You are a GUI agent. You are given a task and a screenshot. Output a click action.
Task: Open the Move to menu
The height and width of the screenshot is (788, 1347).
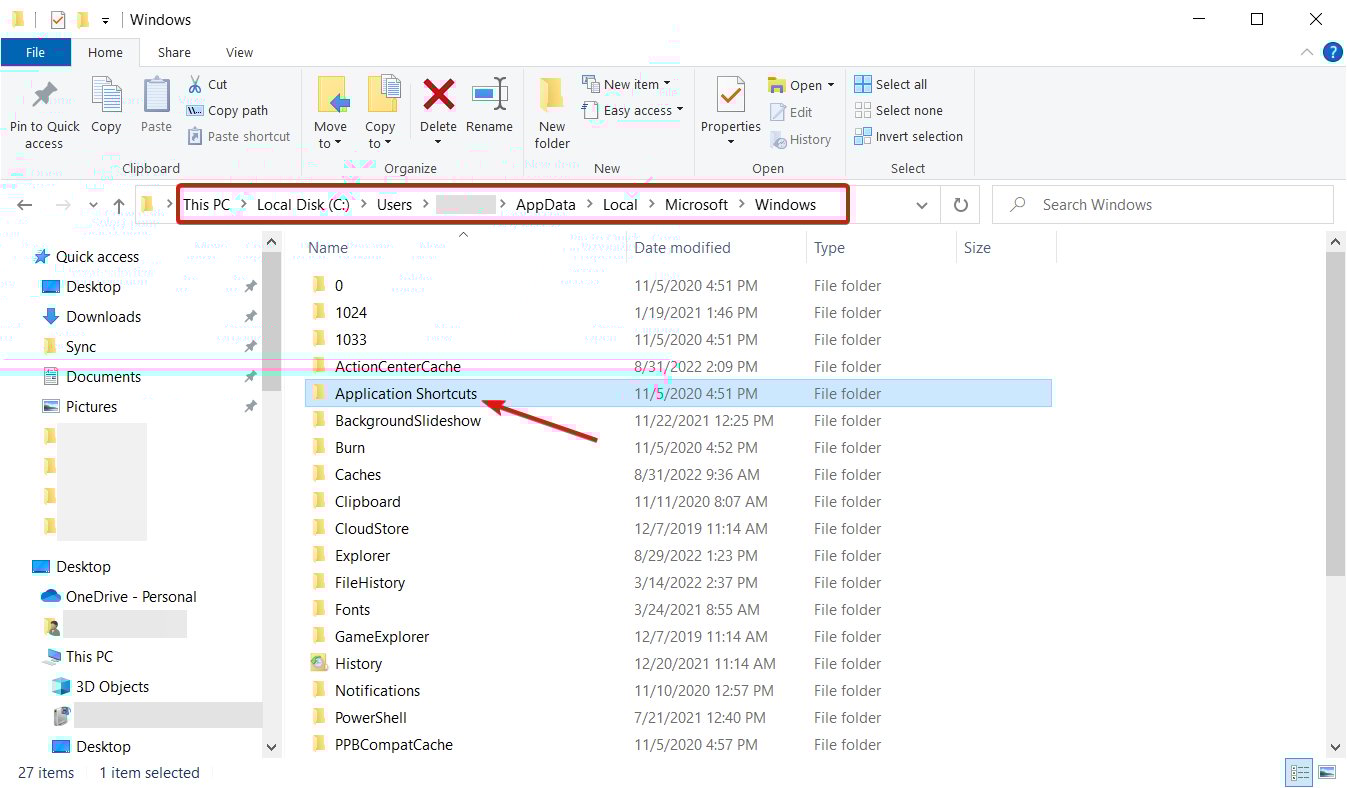coord(330,113)
